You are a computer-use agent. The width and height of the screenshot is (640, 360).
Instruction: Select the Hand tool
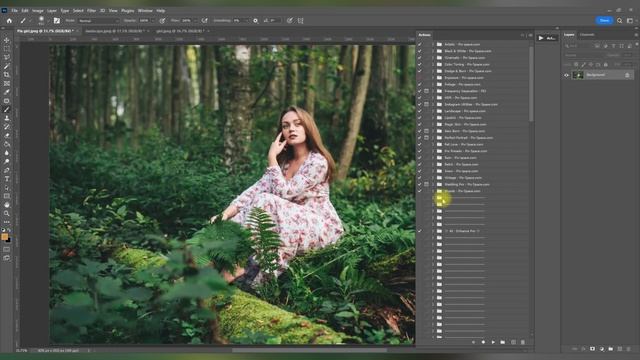point(7,205)
